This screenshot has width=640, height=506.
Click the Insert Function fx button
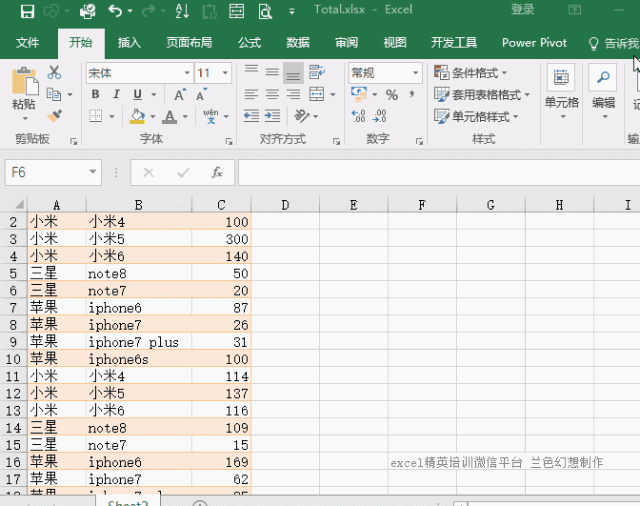pyautogui.click(x=217, y=173)
